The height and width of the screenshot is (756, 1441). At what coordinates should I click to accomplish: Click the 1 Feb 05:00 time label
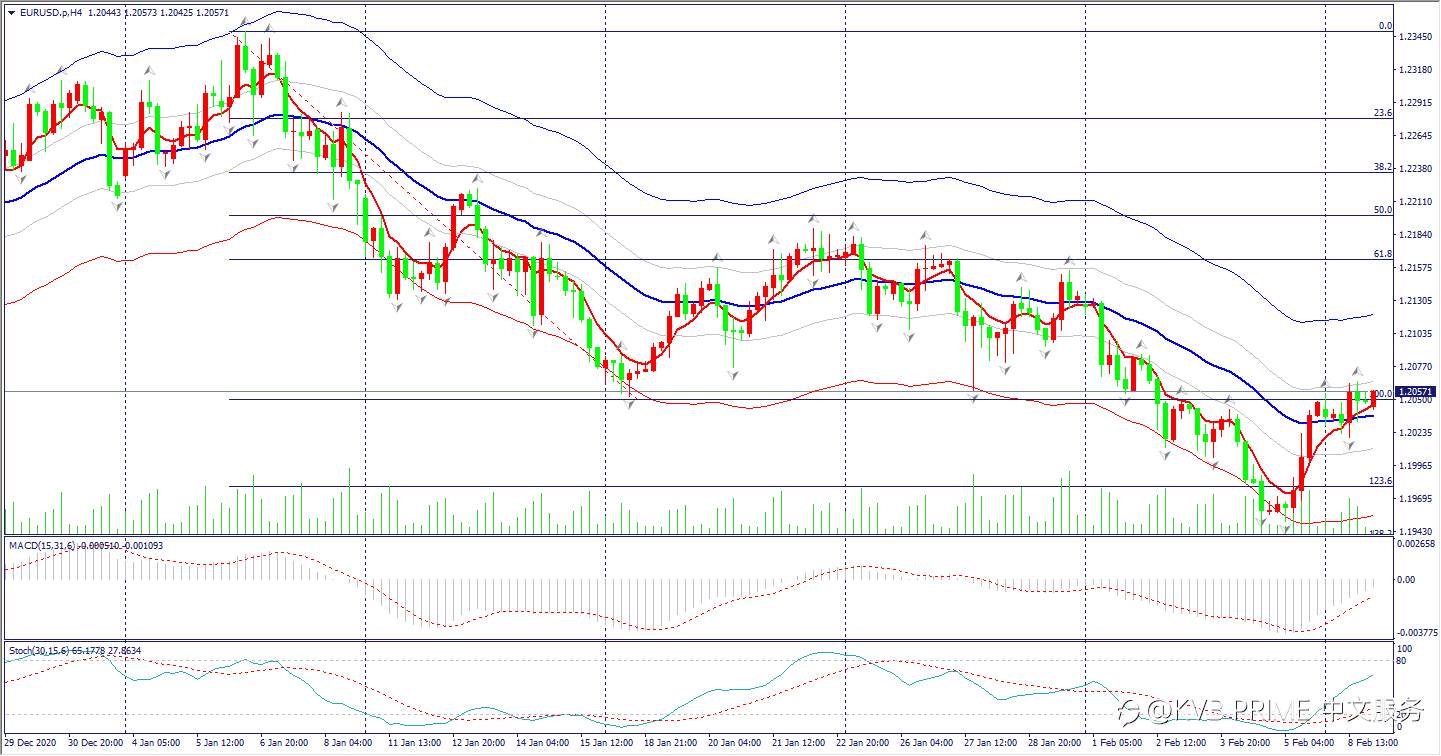1119,744
